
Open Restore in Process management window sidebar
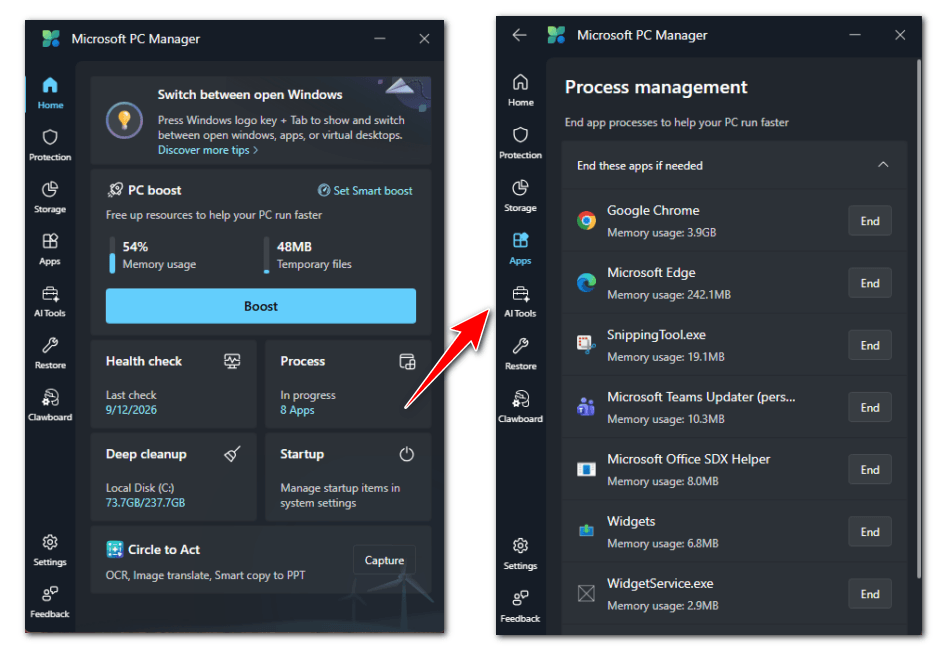click(520, 354)
